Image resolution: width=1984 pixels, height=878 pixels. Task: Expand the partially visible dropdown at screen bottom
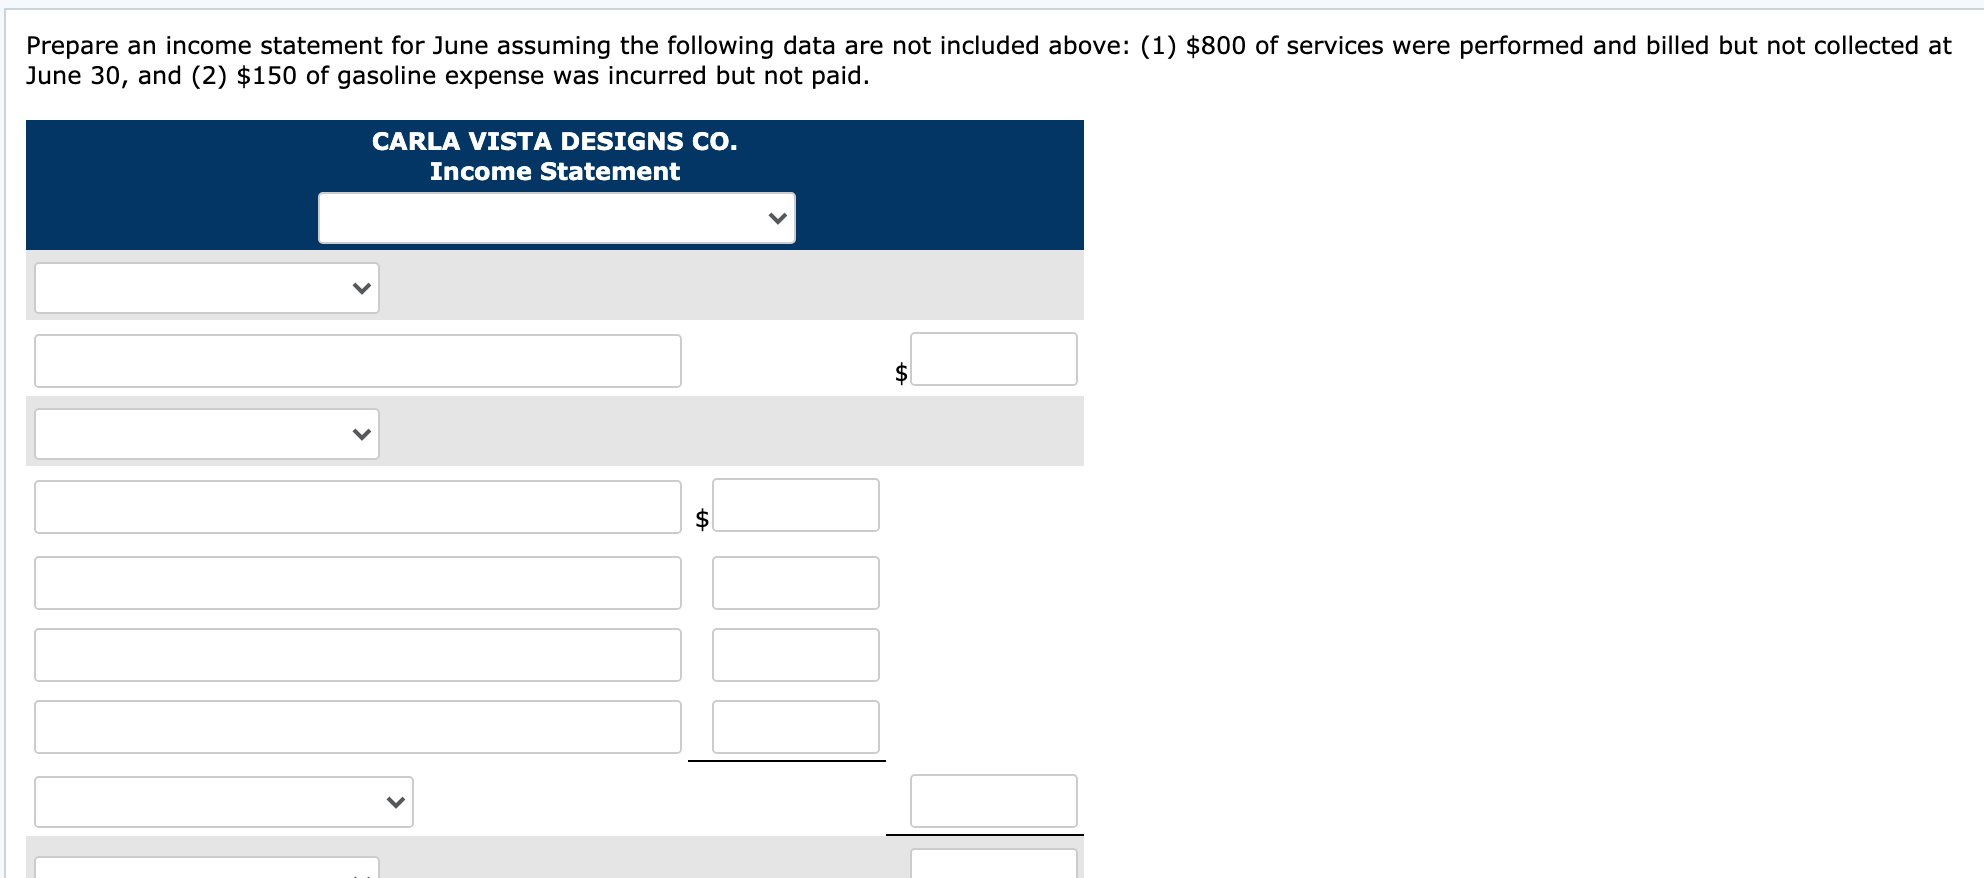206,870
